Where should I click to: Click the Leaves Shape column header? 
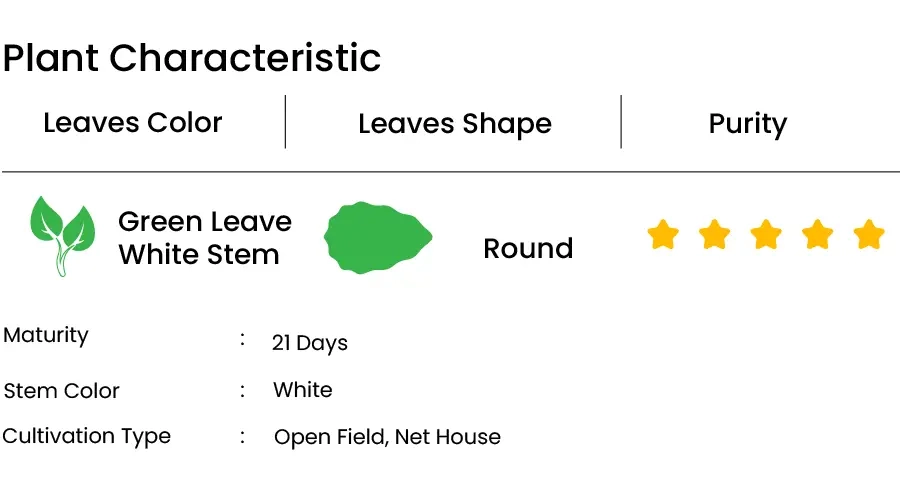point(455,124)
